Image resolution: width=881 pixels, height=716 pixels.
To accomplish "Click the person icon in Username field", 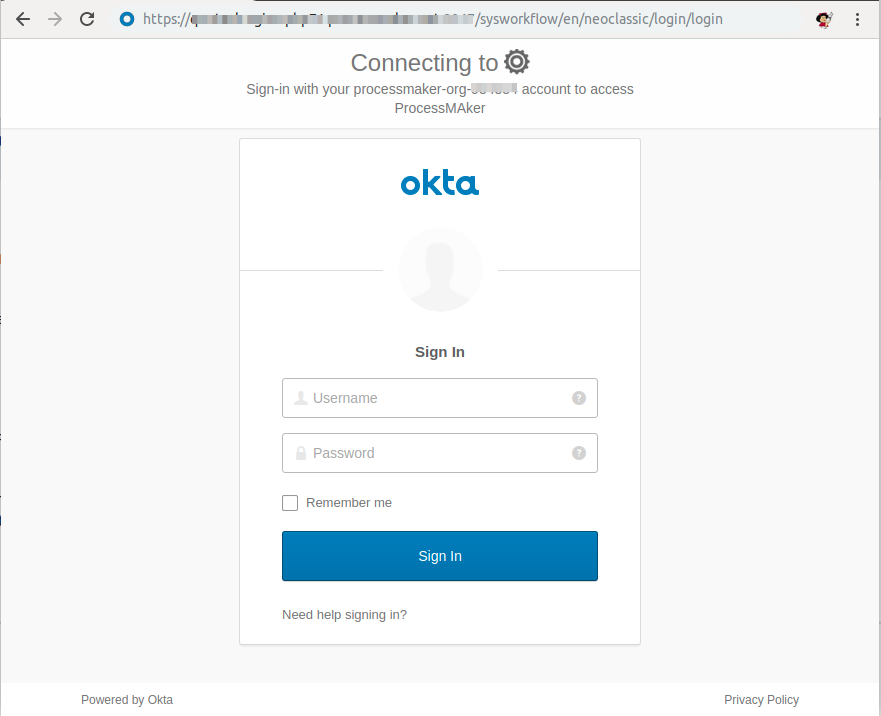I will point(300,398).
